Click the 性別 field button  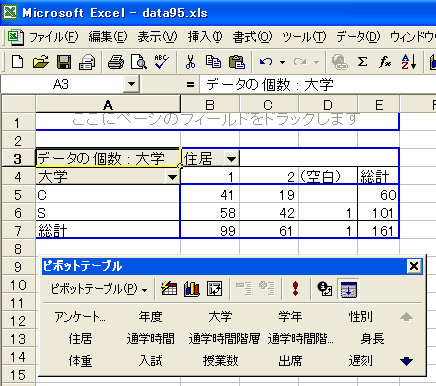[361, 316]
